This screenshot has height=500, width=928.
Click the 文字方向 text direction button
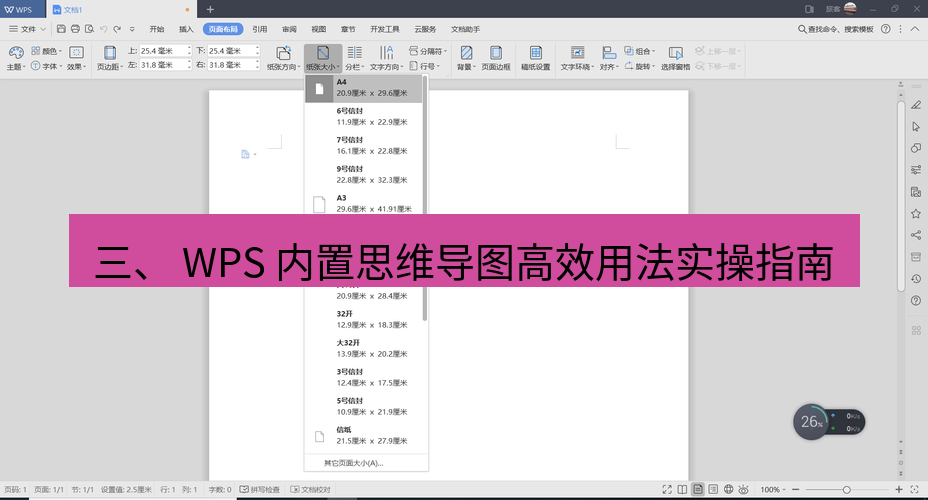pyautogui.click(x=386, y=58)
